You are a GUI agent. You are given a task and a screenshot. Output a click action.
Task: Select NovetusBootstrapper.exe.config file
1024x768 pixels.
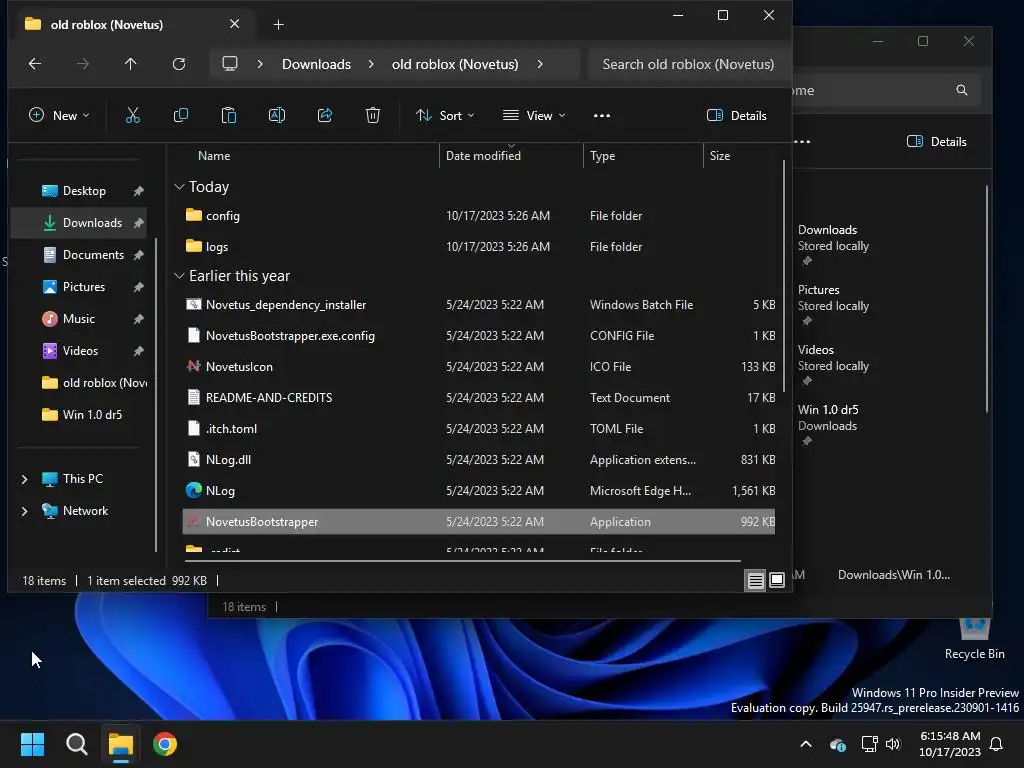tap(479, 336)
